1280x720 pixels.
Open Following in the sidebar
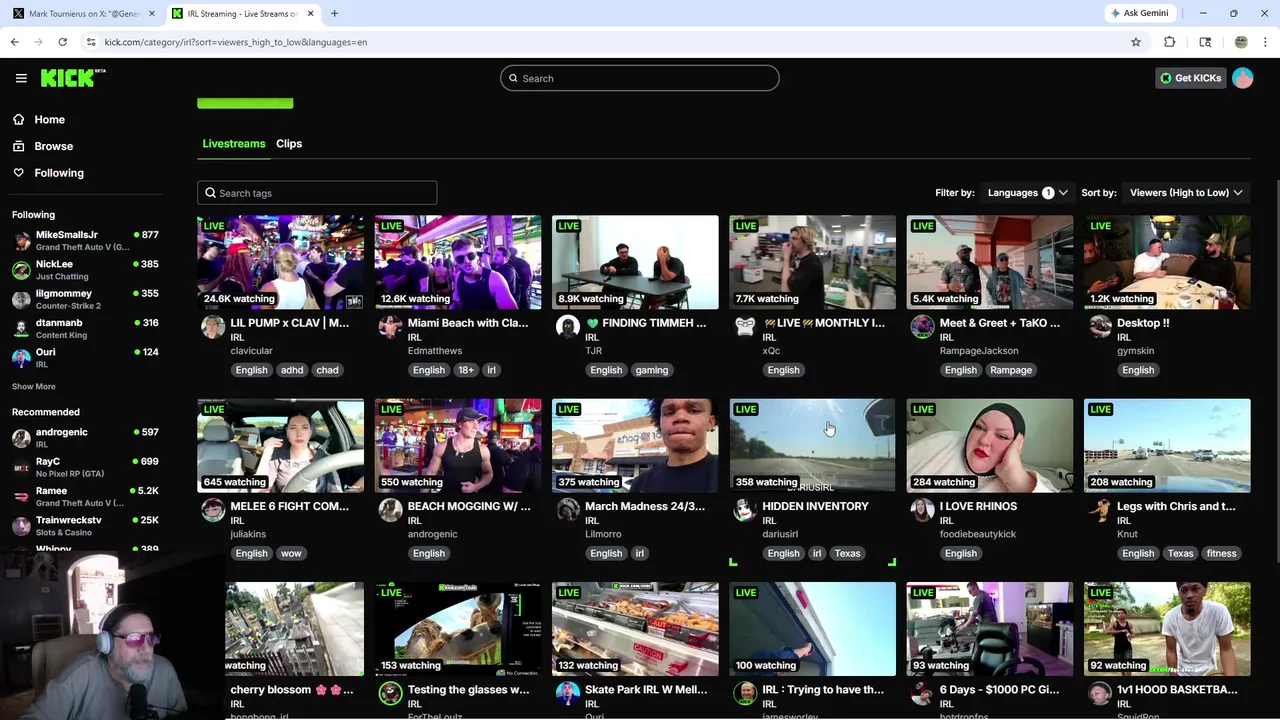coord(59,173)
